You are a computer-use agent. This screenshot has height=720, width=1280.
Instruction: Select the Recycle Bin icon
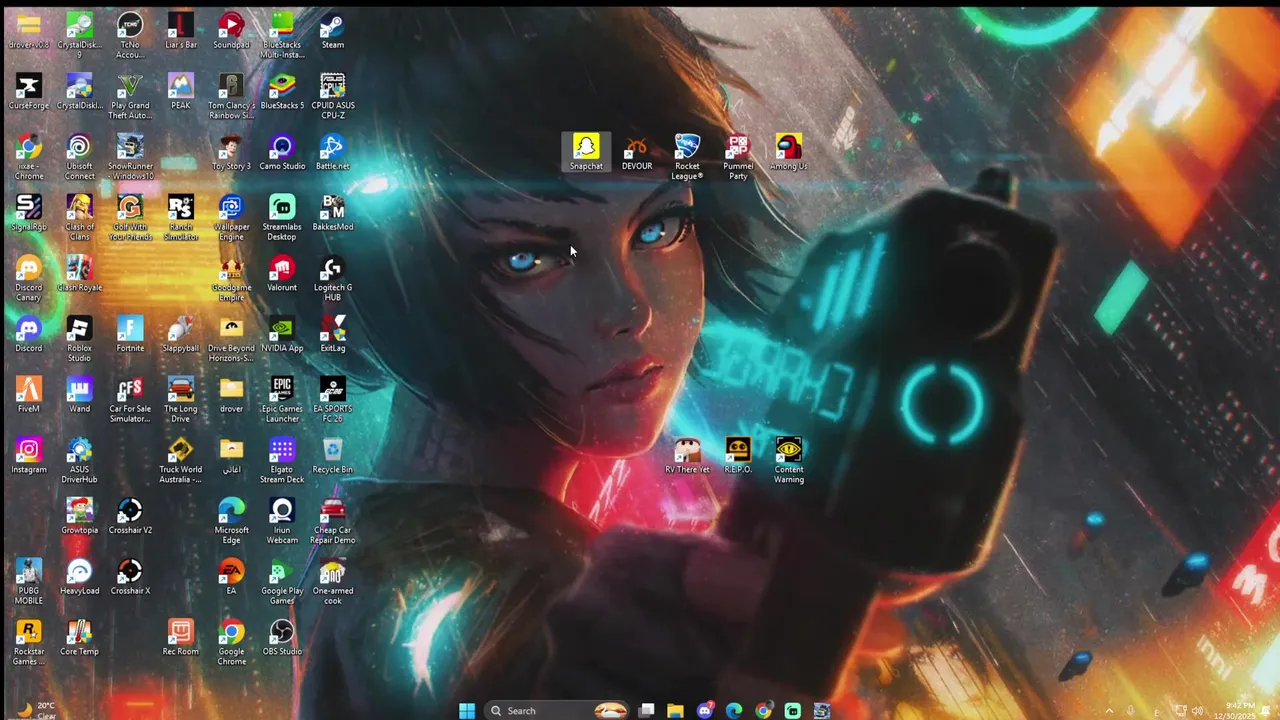(332, 456)
